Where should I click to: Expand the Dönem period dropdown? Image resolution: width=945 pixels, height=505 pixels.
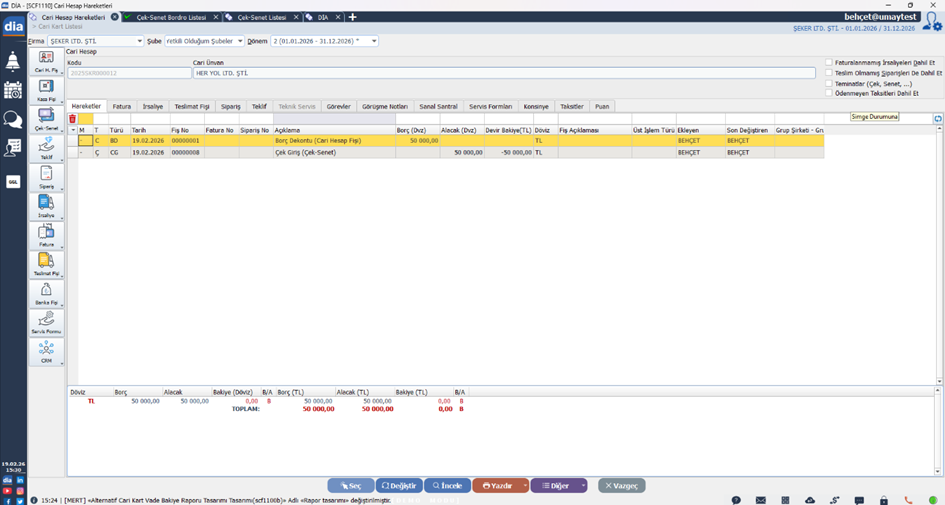374,41
